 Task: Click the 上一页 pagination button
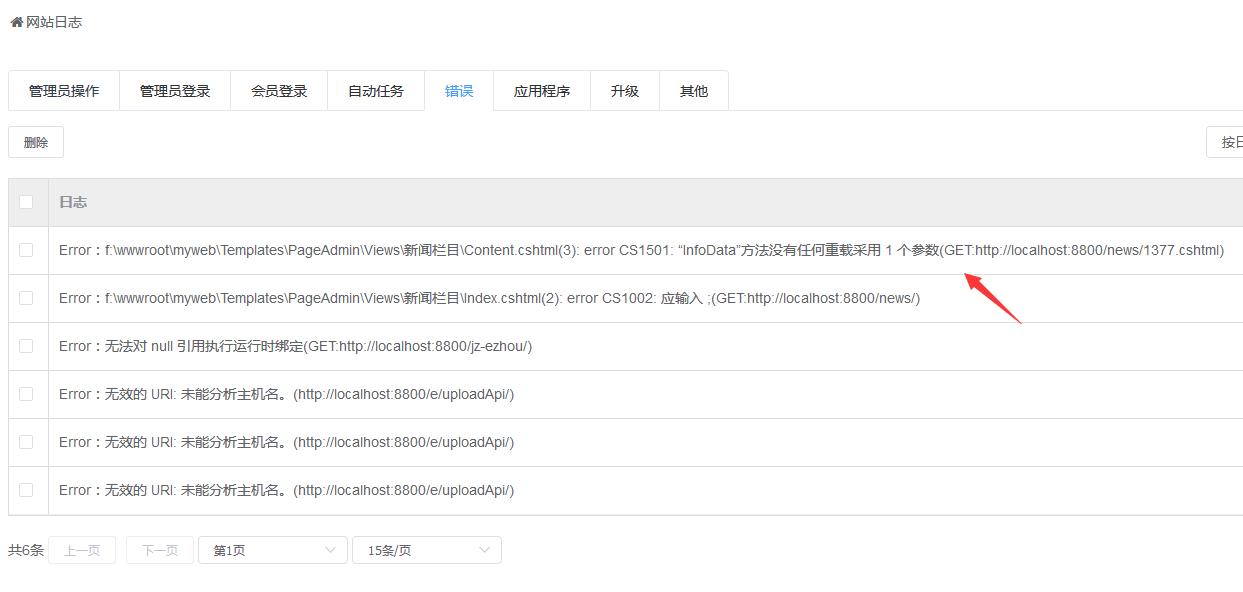tap(81, 549)
